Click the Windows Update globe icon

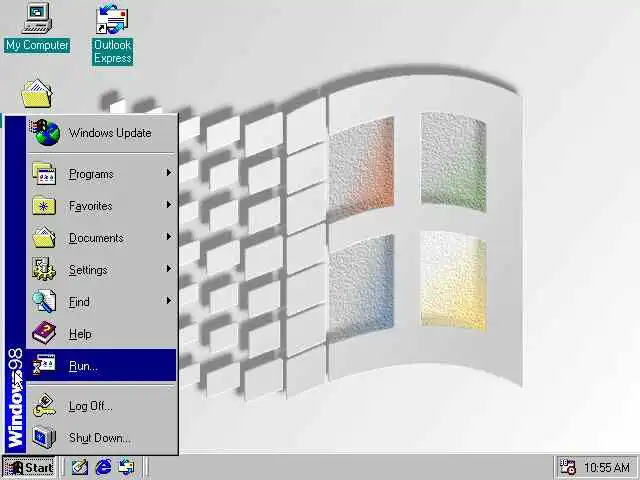click(45, 132)
